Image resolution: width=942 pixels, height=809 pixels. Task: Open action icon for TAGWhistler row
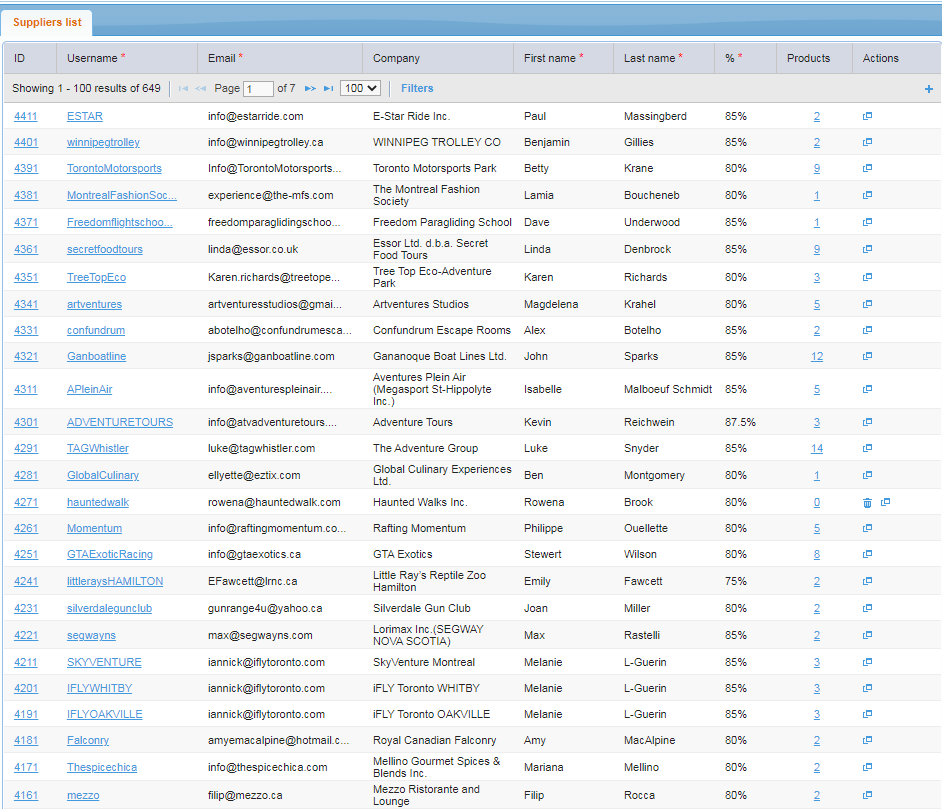867,448
